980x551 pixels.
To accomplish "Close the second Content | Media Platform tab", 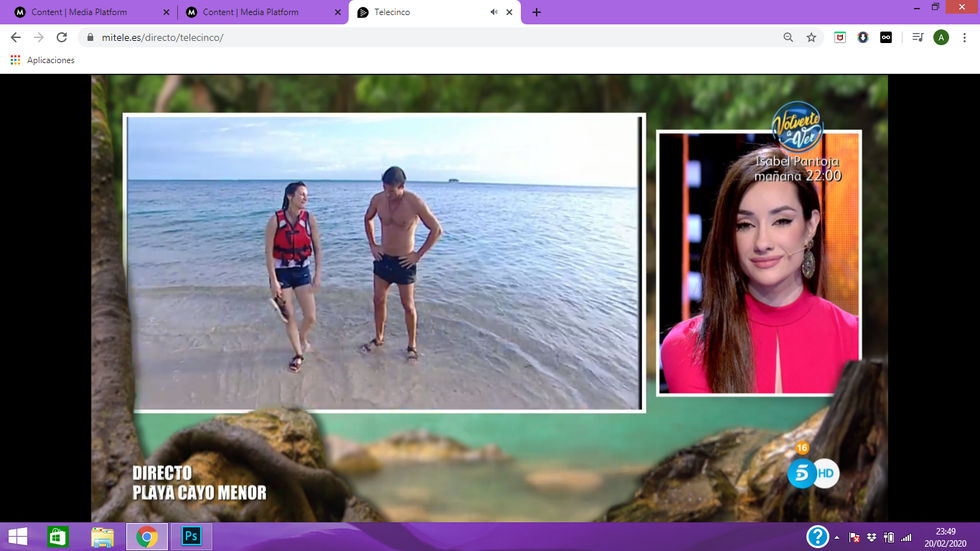I will 338,12.
